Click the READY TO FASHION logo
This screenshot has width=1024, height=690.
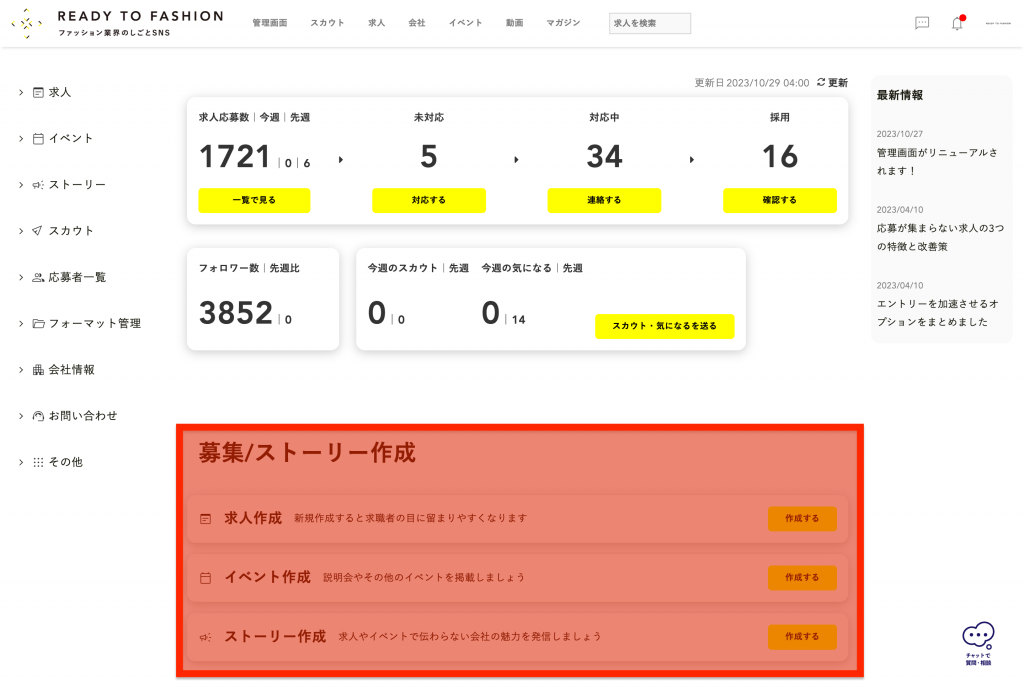point(117,23)
